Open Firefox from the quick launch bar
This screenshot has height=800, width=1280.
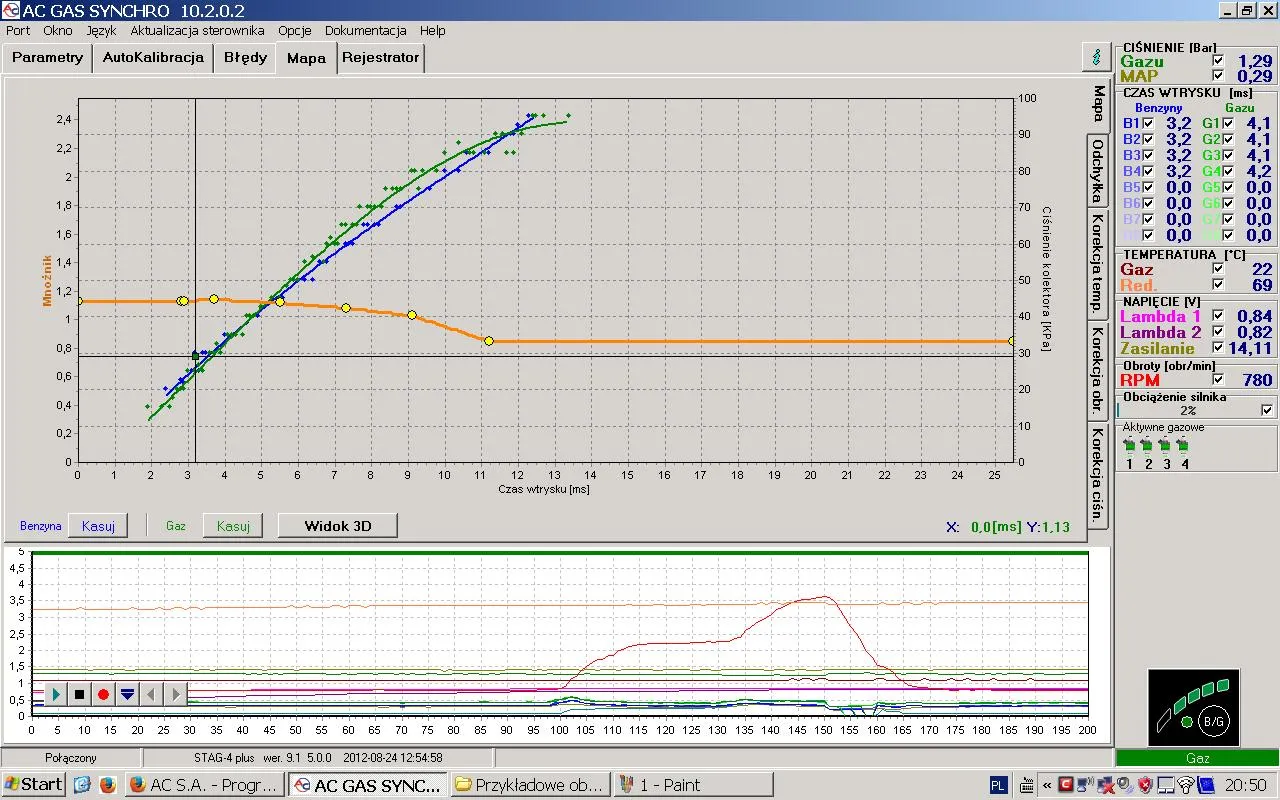point(107,785)
